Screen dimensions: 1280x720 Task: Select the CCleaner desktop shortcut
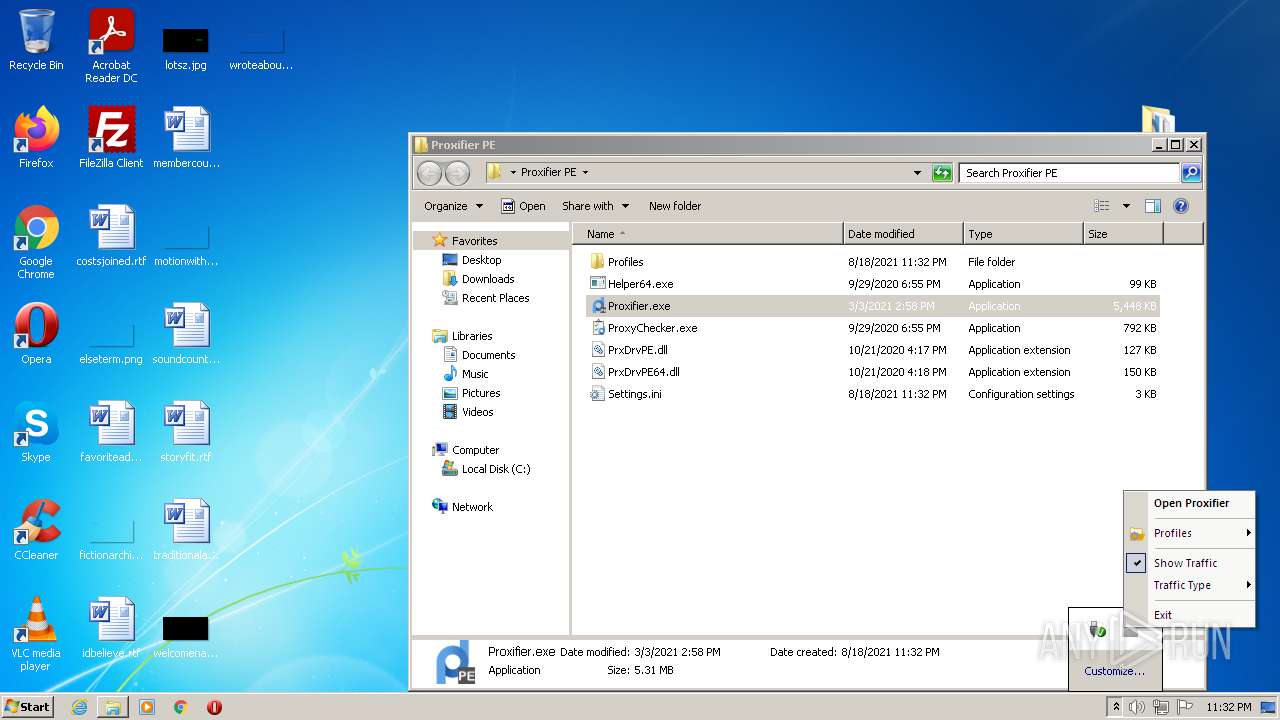click(x=36, y=530)
